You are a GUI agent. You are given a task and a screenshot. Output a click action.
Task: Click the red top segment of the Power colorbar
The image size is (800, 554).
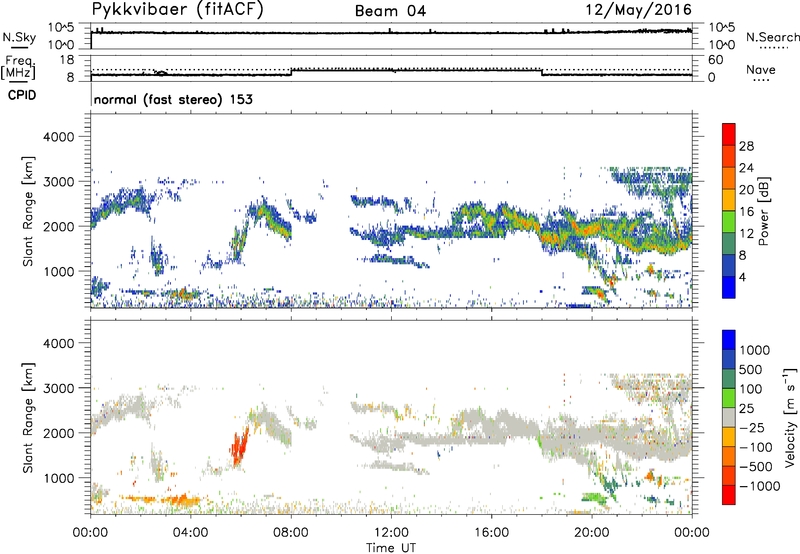(729, 134)
